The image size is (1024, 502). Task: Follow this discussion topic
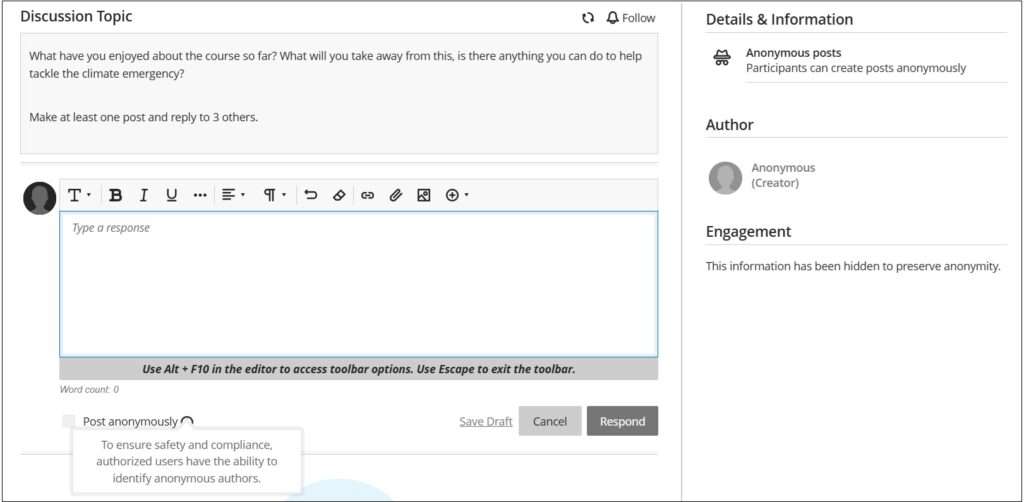631,18
